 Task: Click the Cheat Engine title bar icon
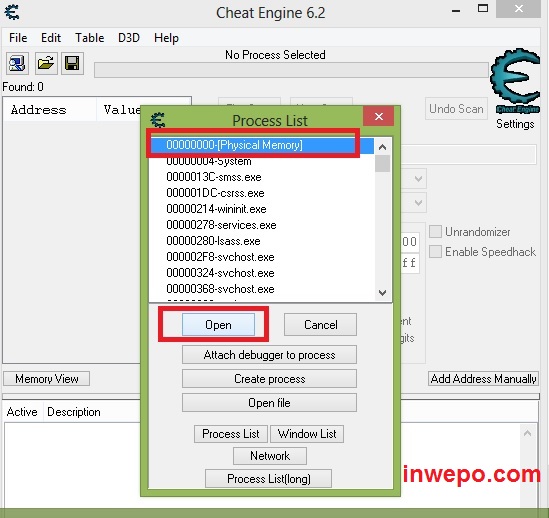12,12
